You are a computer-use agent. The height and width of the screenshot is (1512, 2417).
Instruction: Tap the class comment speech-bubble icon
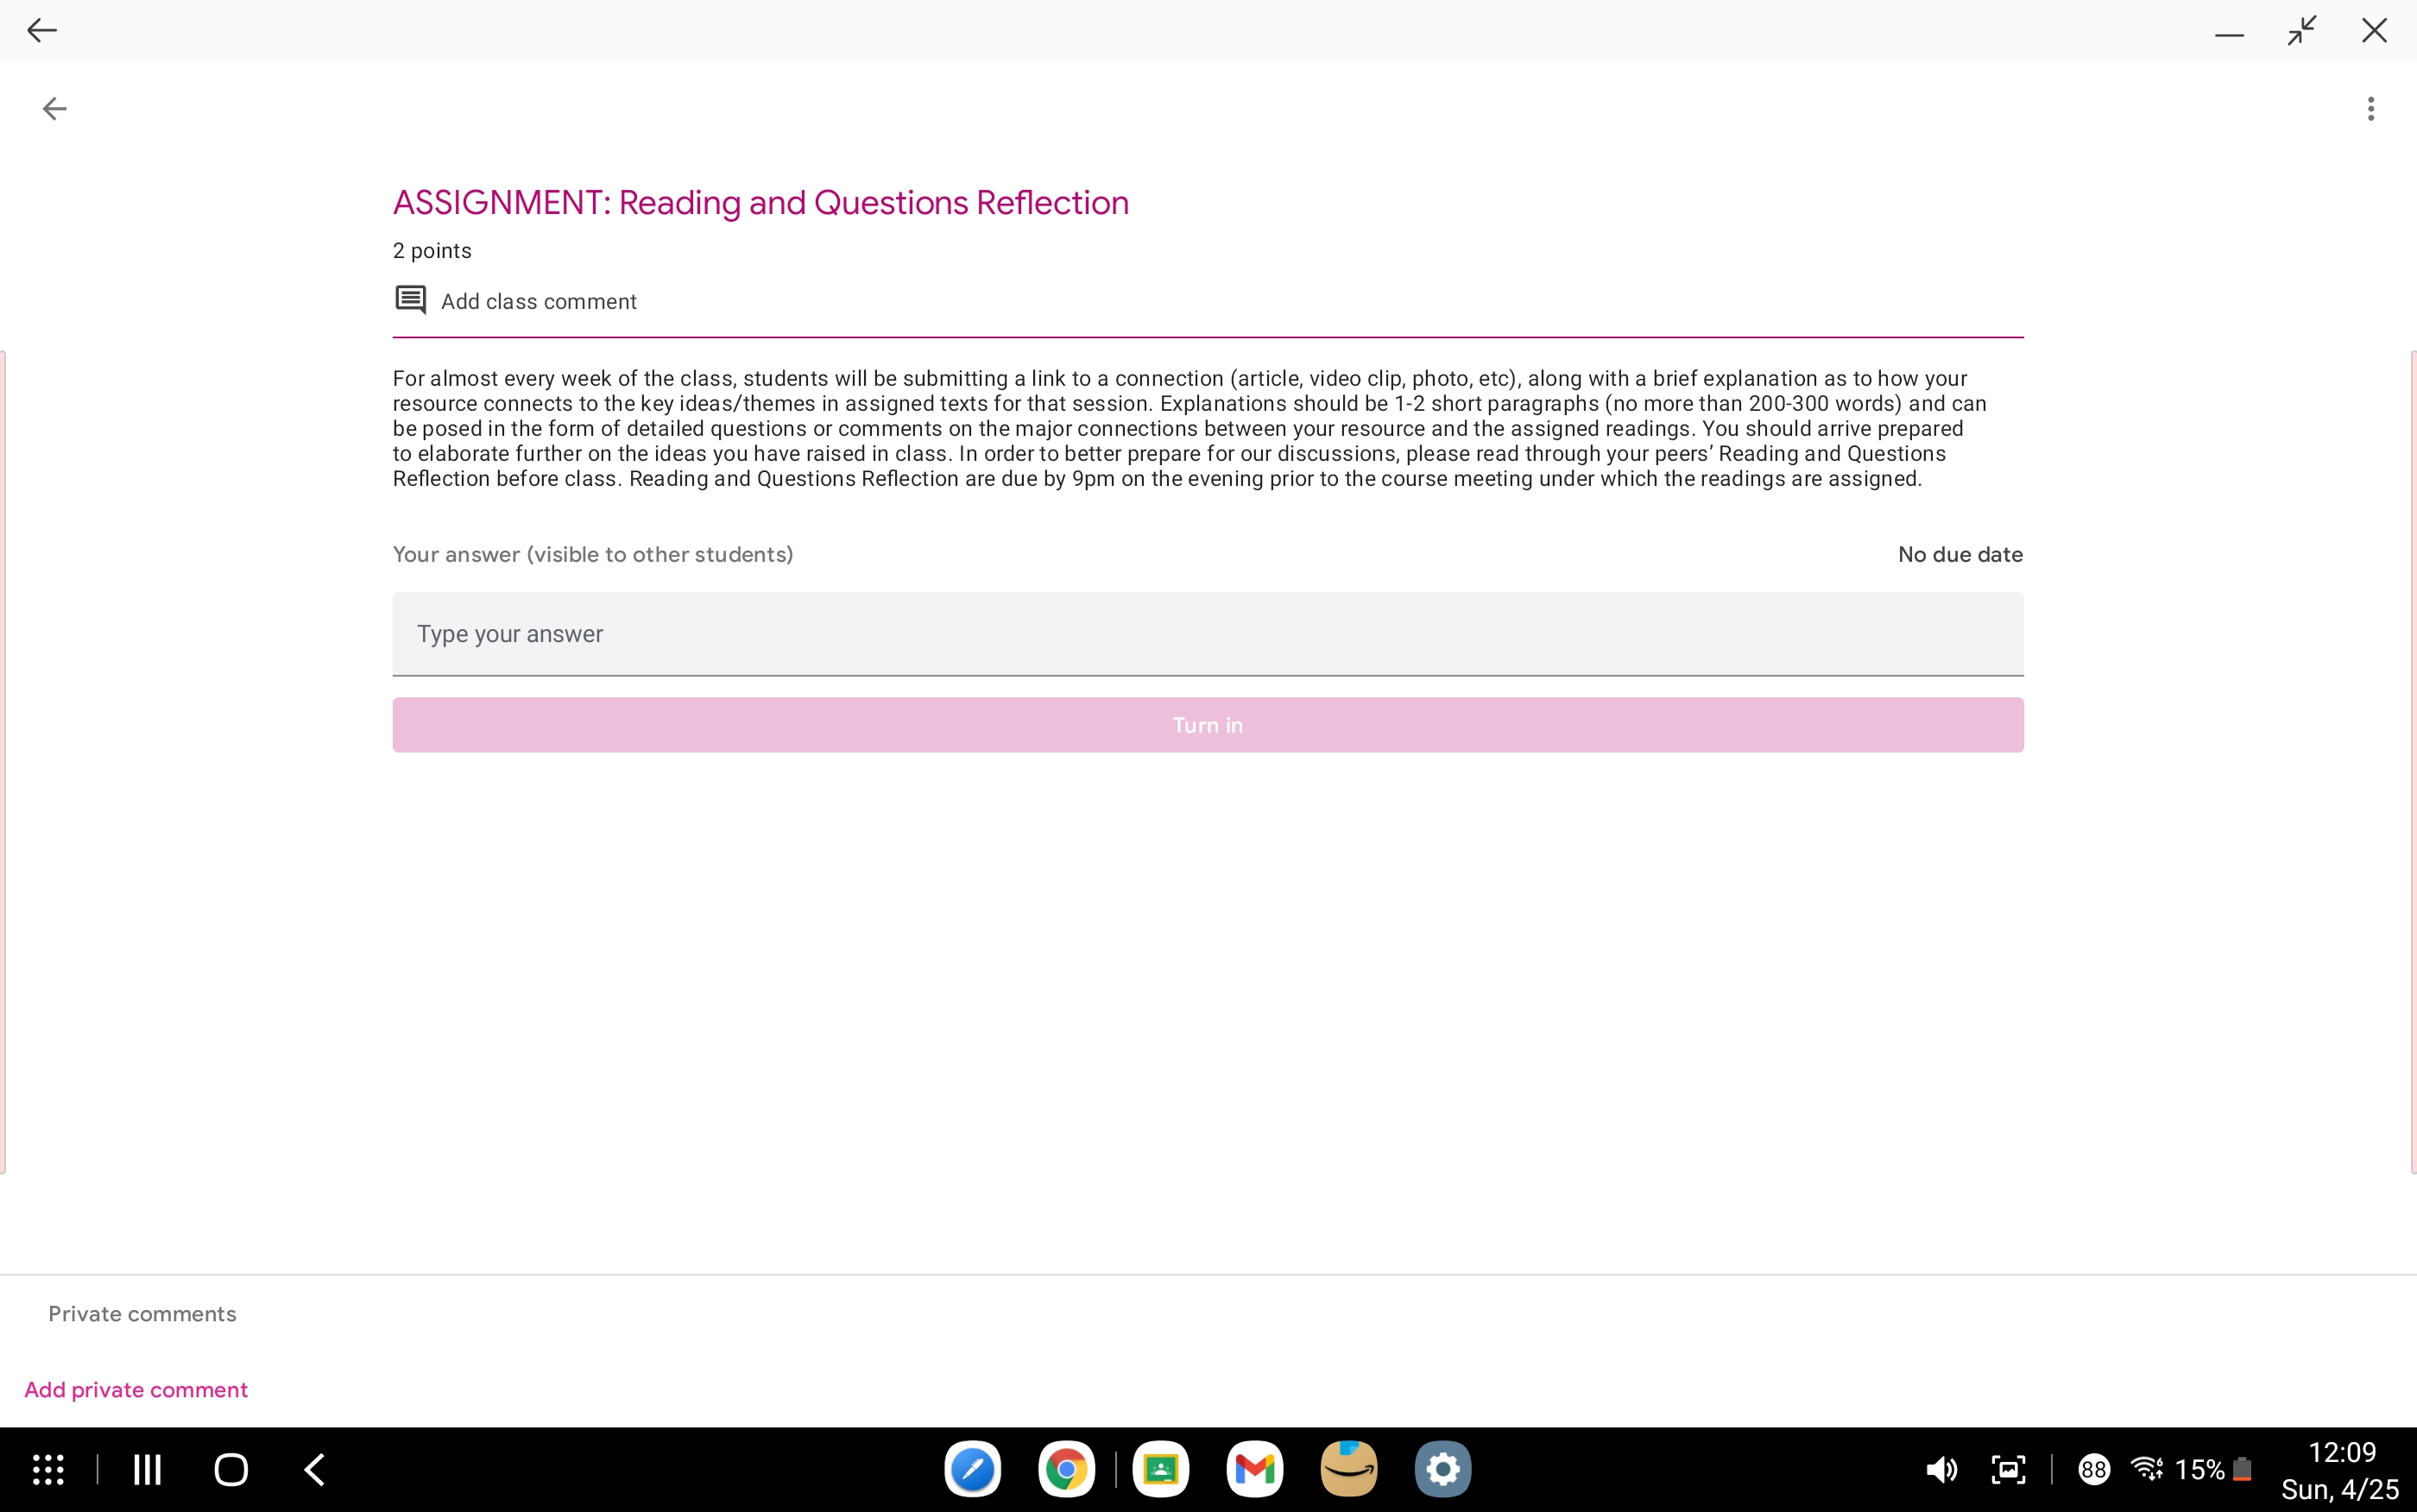[410, 300]
